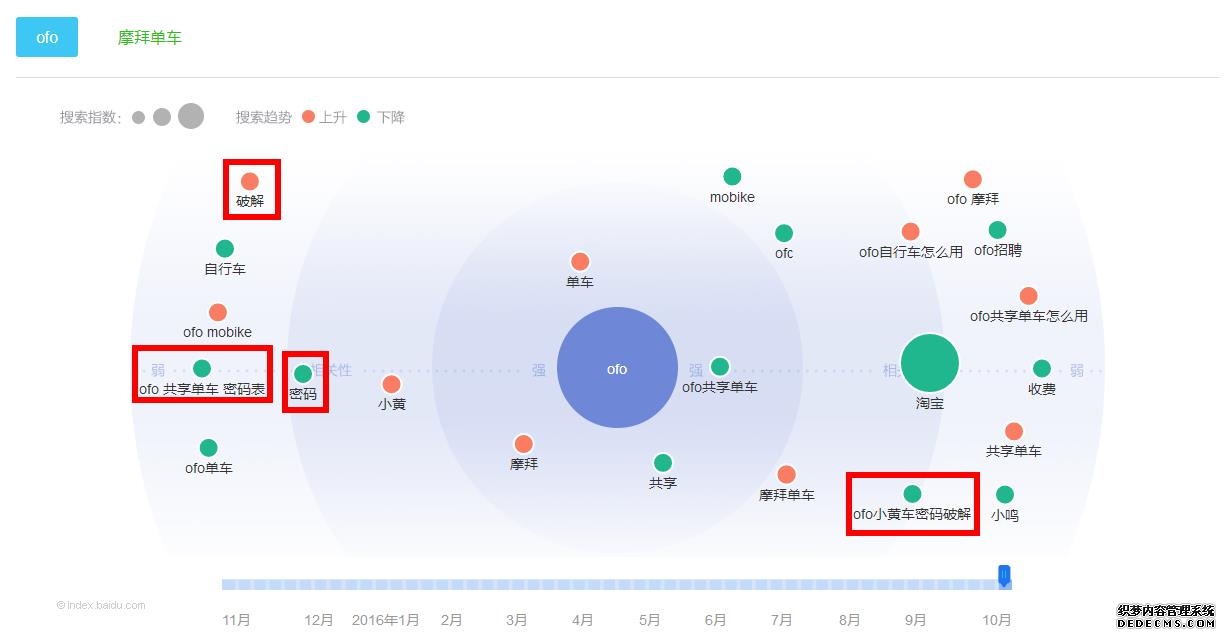
Task: Click the central blue ofo bubble
Action: coord(617,368)
